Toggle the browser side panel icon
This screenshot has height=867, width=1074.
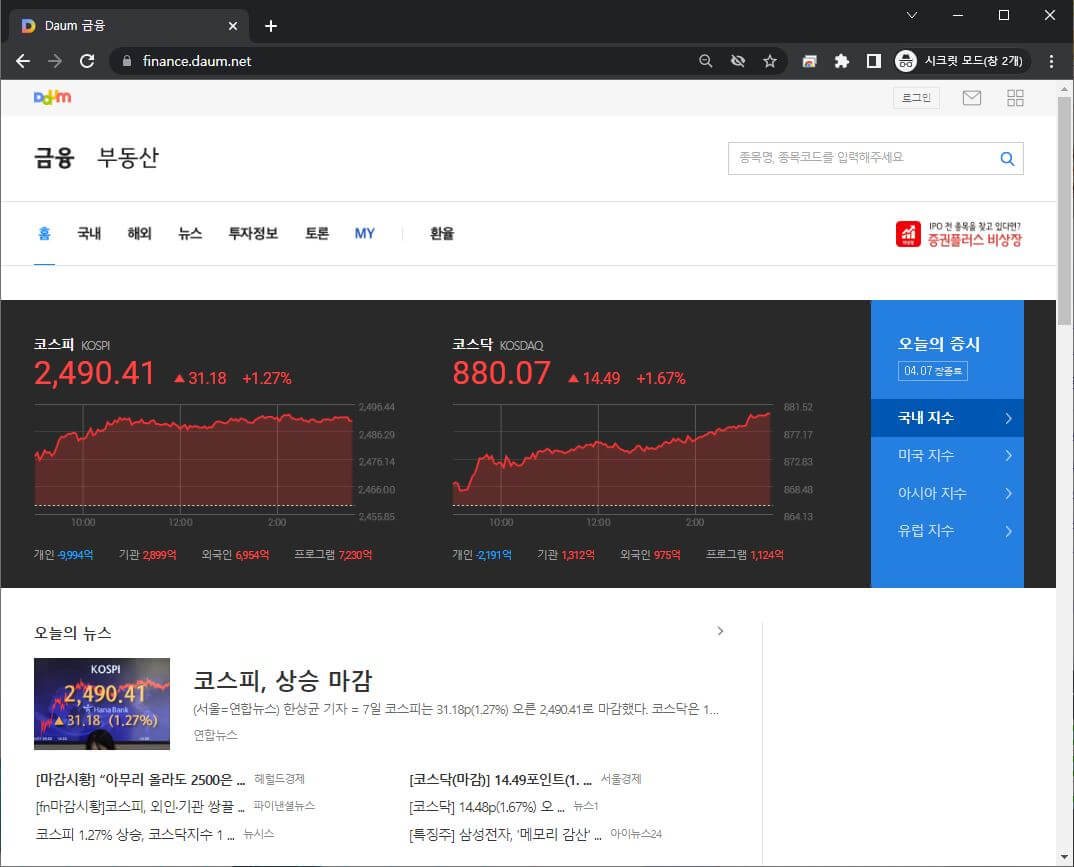[x=874, y=61]
